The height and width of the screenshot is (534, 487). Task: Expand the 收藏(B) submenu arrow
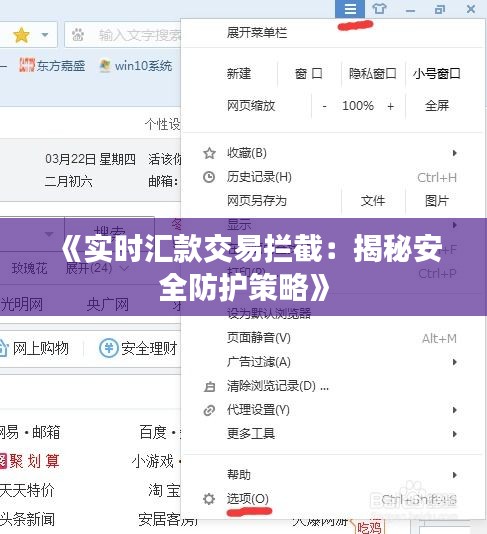(454, 153)
